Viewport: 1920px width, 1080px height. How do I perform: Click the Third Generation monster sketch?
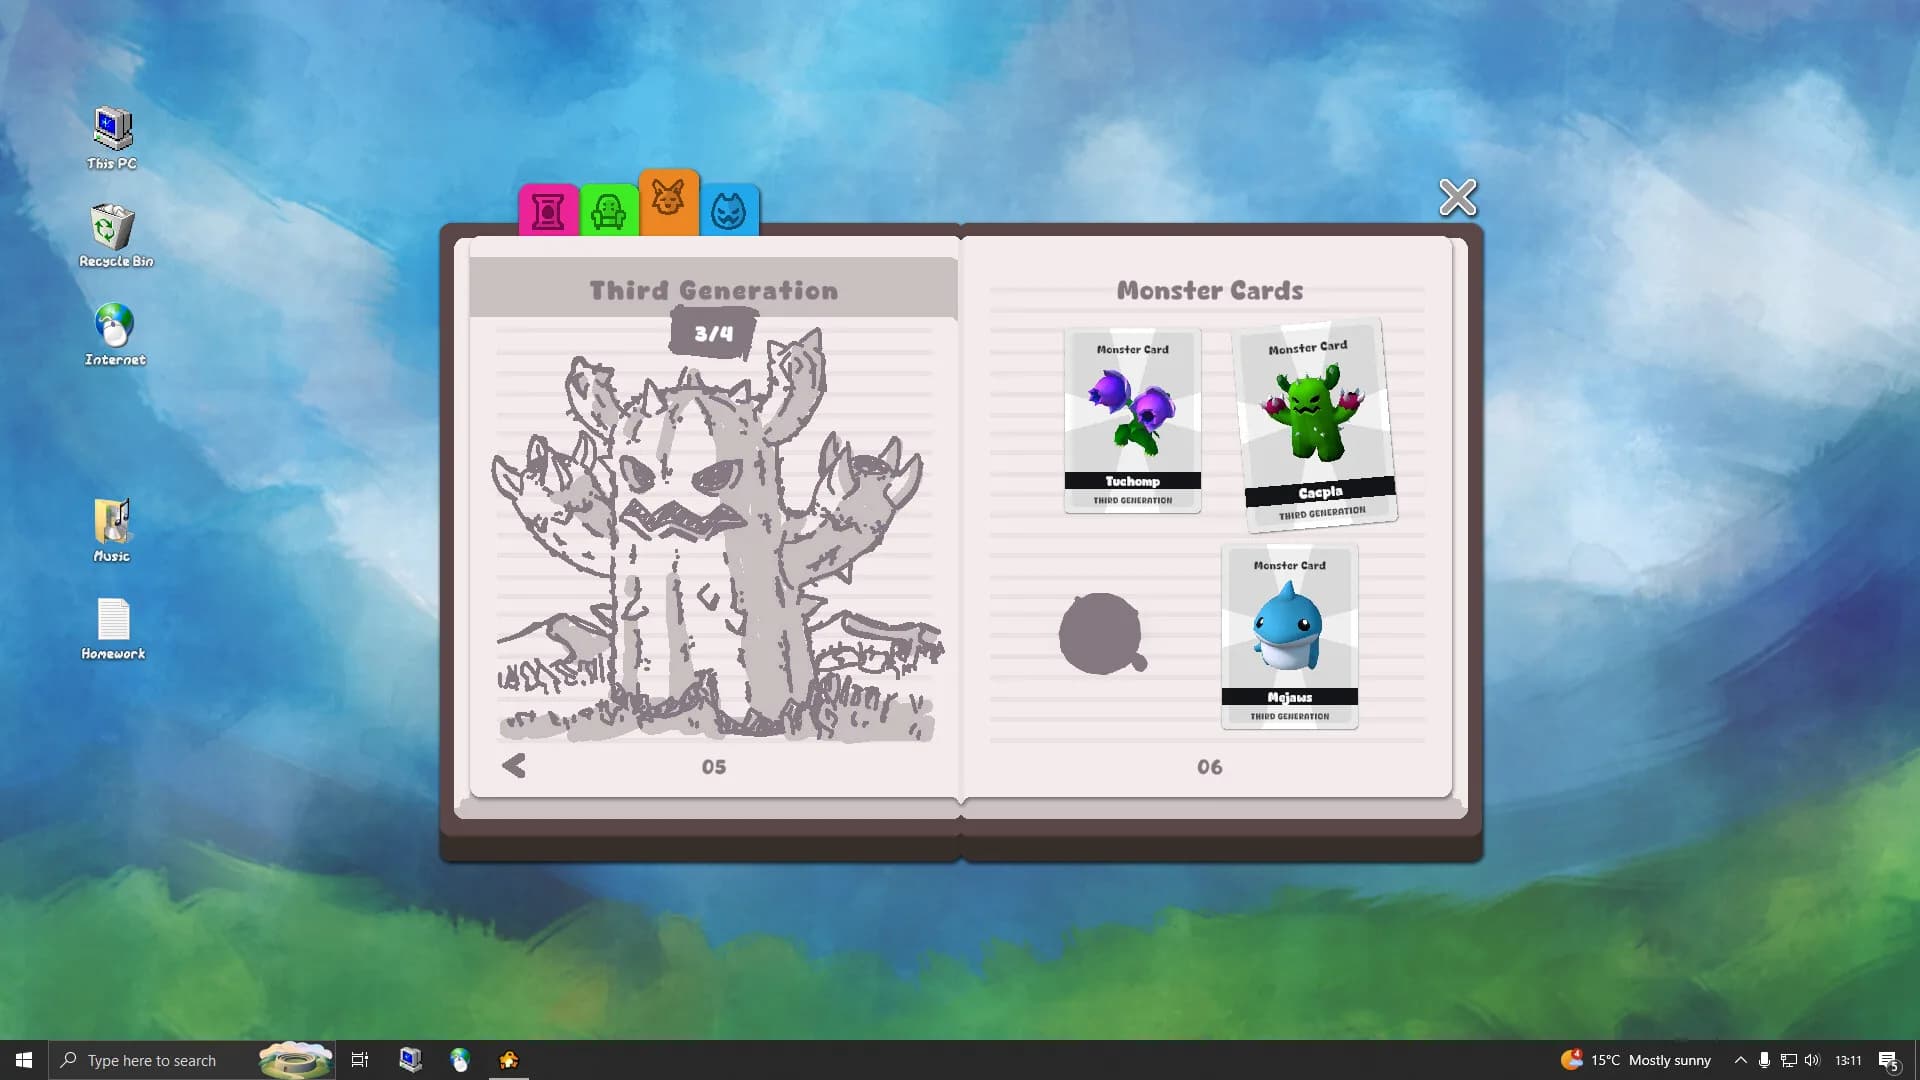click(715, 537)
